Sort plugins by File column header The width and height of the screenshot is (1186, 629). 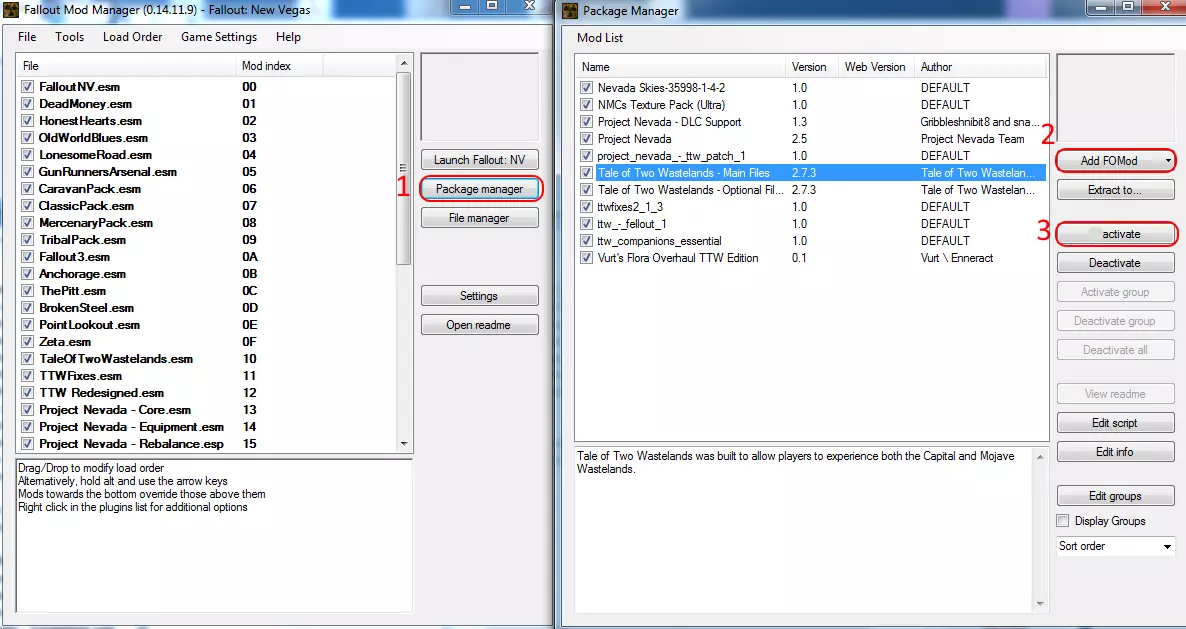(x=126, y=66)
